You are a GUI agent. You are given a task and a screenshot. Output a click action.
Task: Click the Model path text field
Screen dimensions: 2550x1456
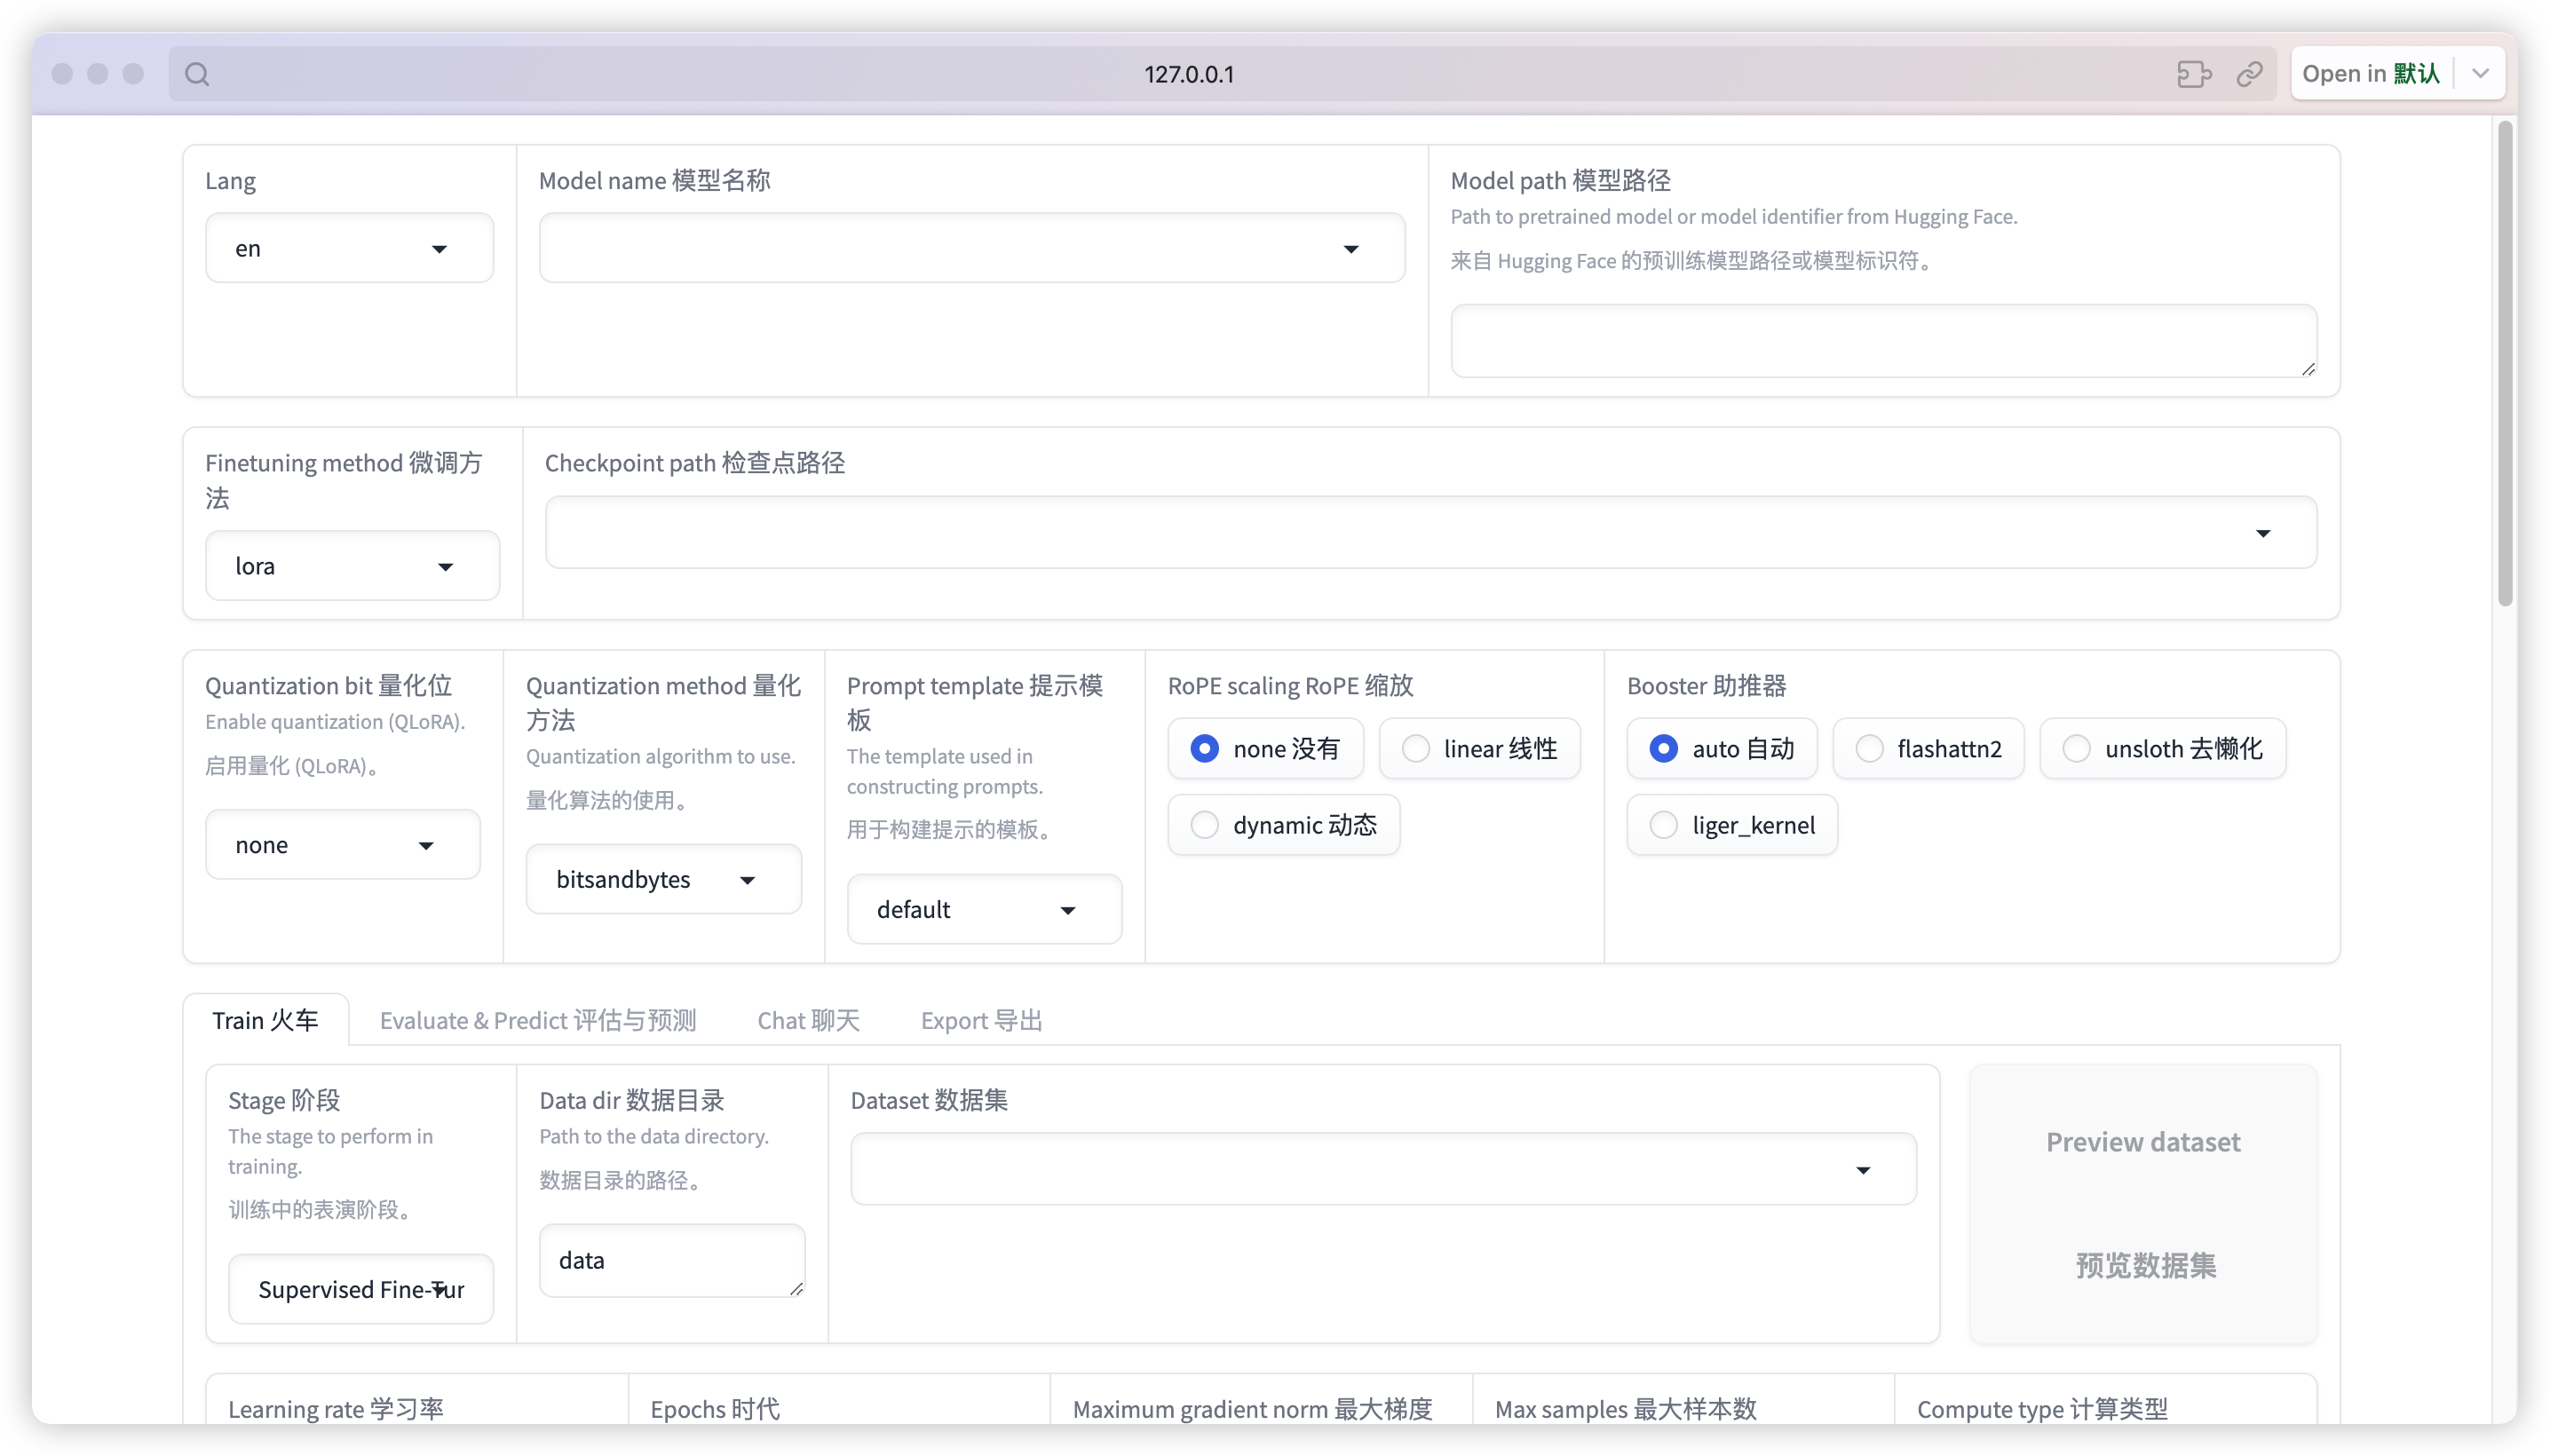coord(1883,341)
